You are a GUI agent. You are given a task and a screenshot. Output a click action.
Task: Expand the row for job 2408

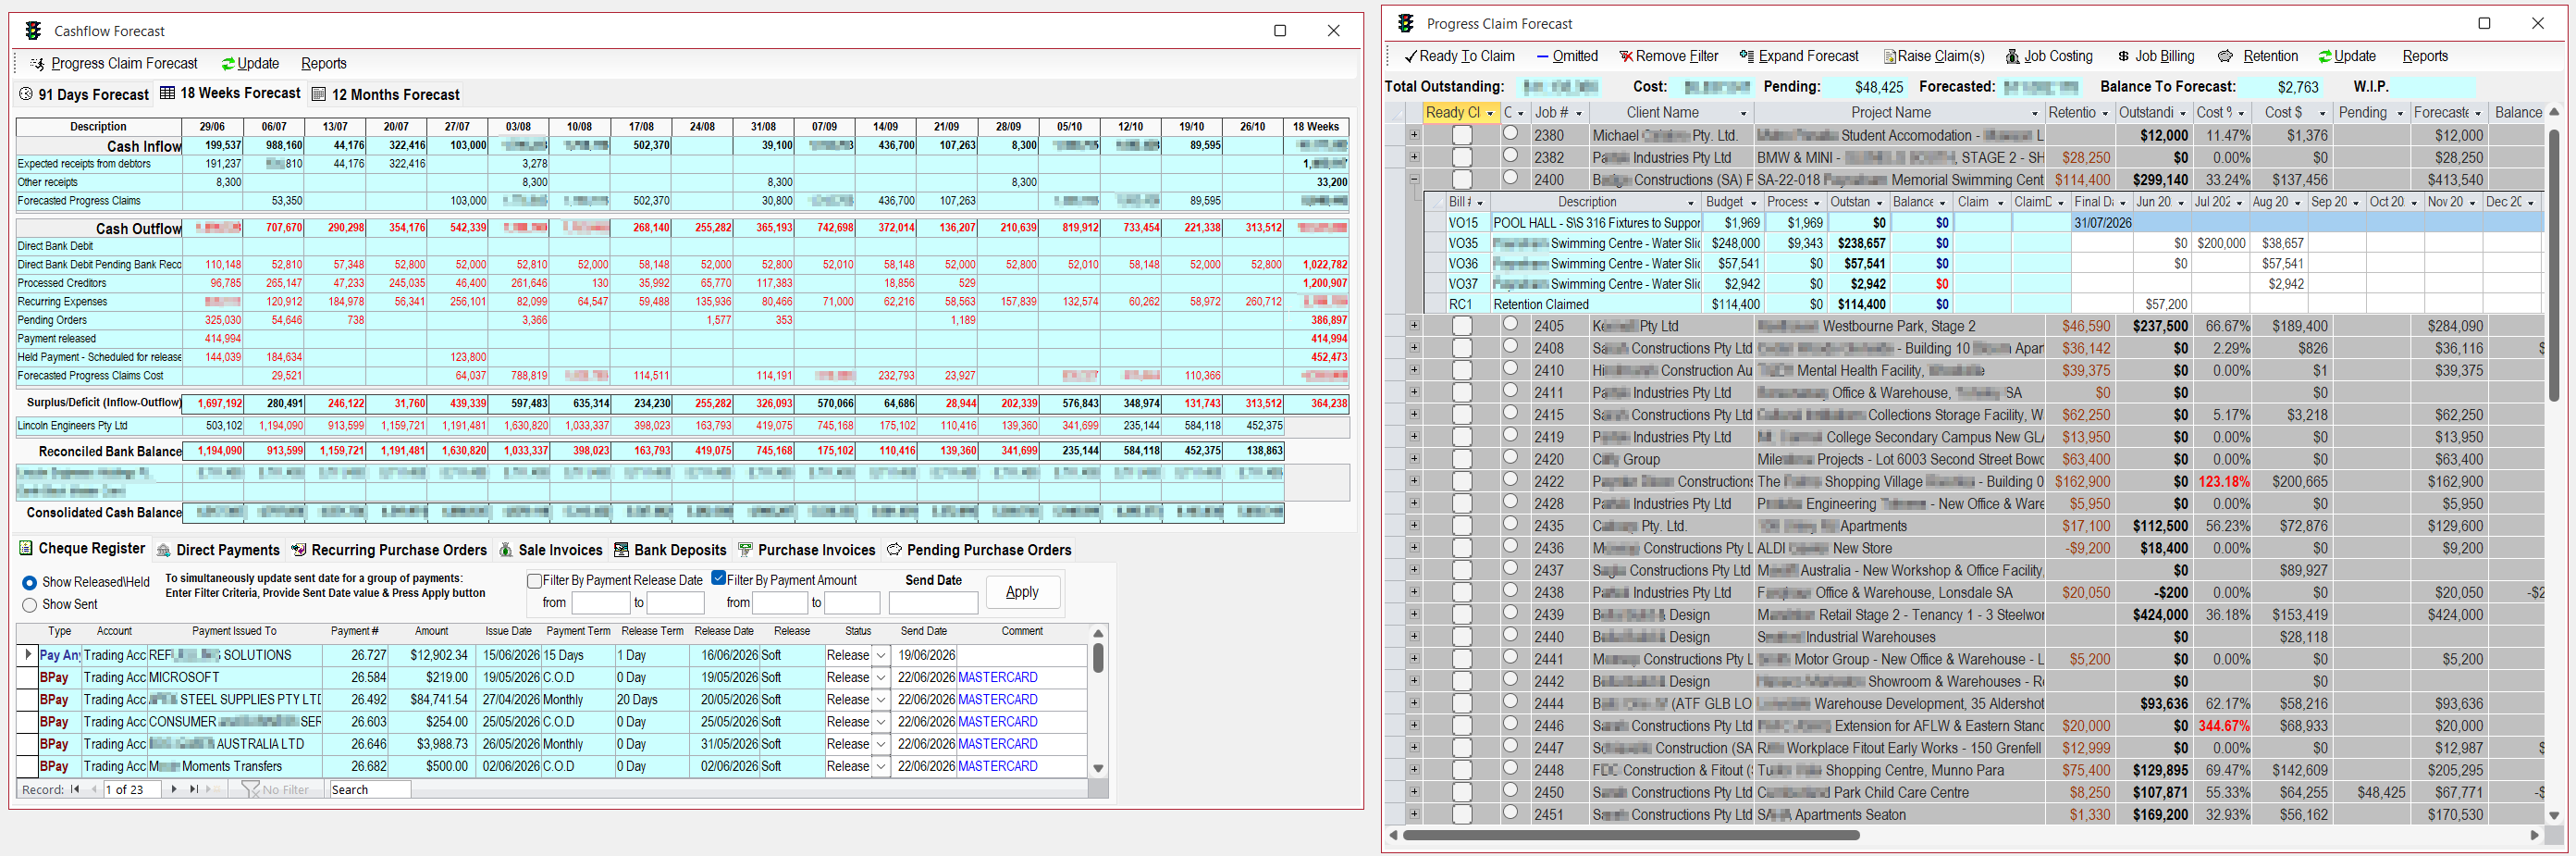tap(1414, 348)
